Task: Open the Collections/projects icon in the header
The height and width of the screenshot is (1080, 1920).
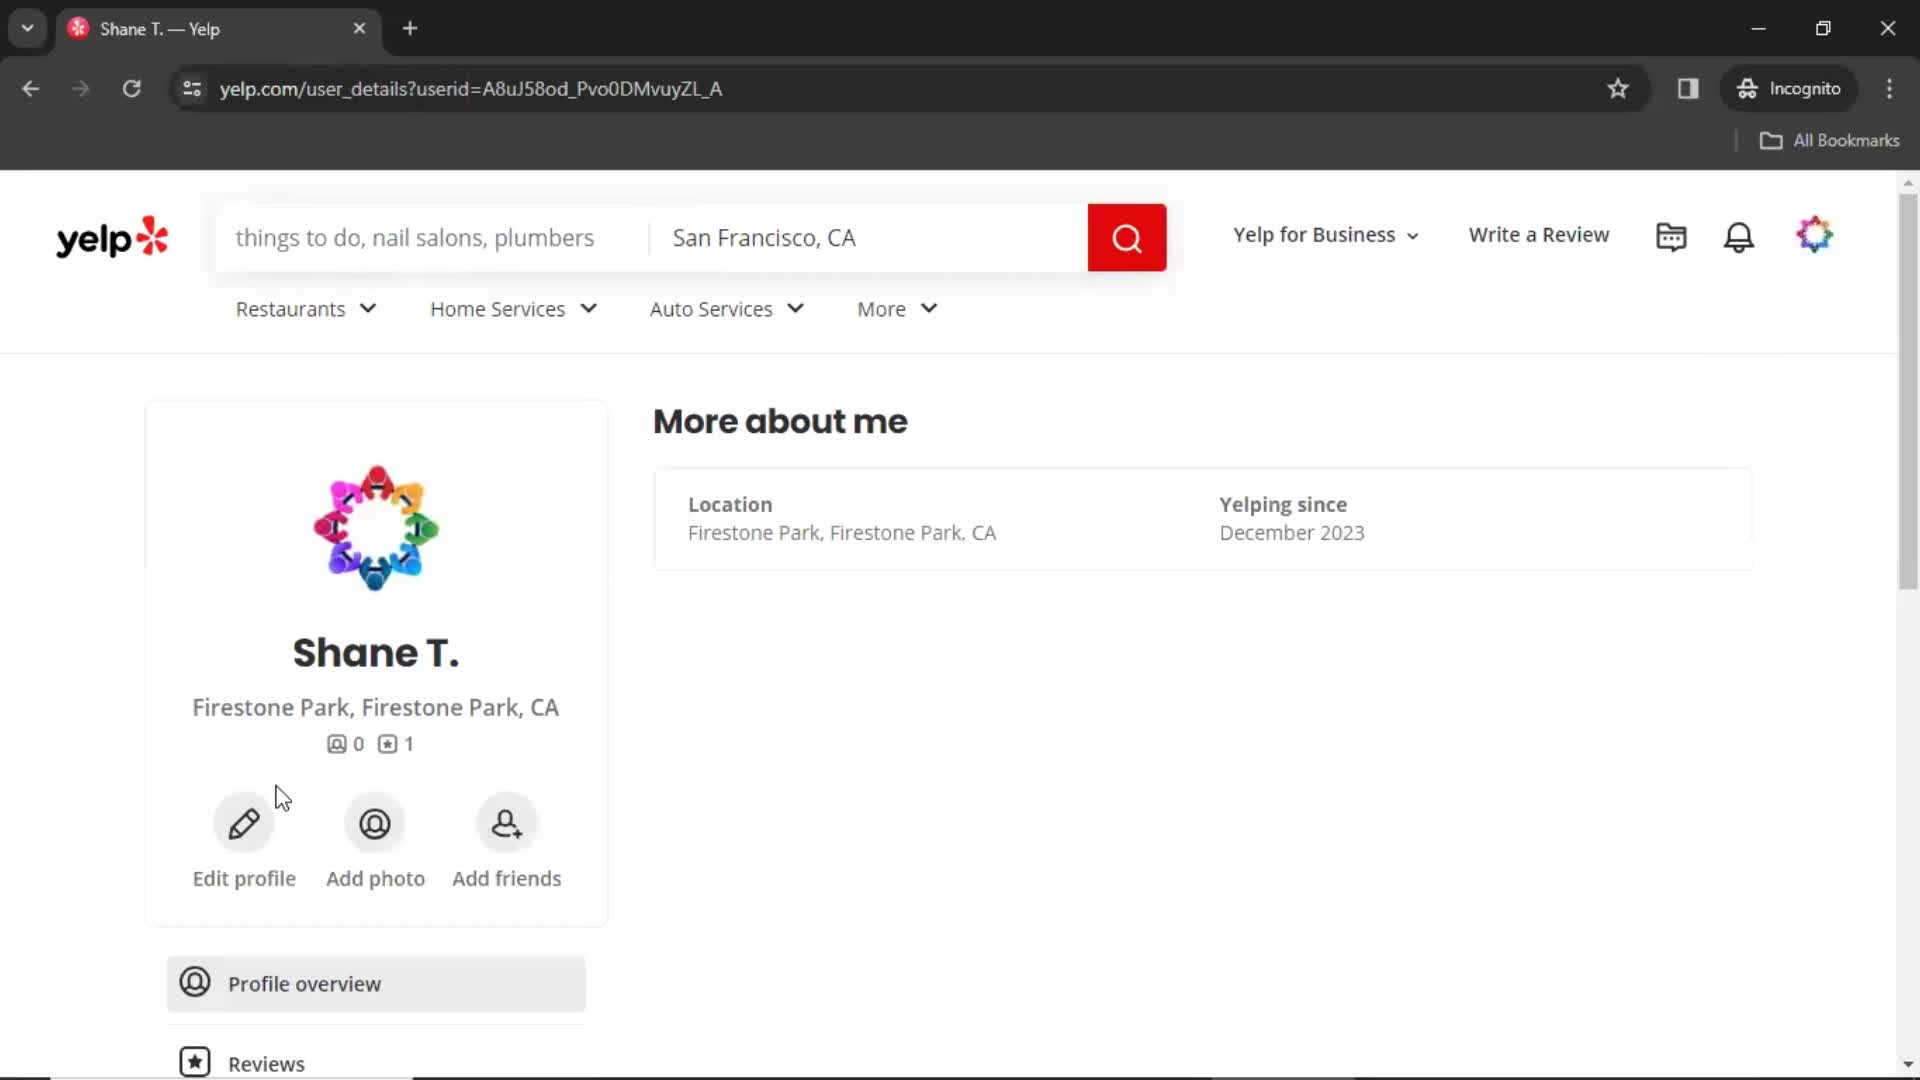Action: 1671,236
